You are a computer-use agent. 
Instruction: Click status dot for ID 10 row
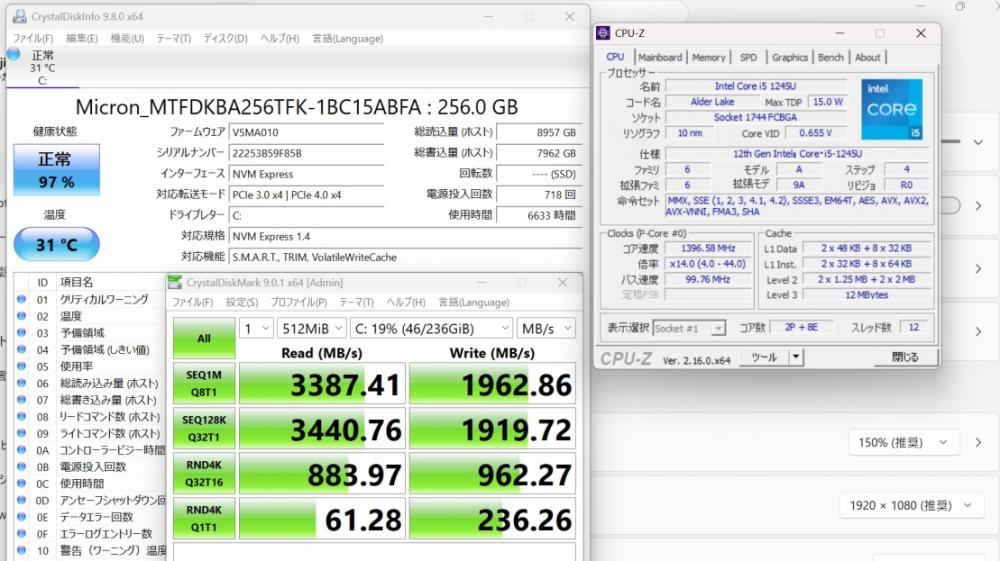click(21, 550)
